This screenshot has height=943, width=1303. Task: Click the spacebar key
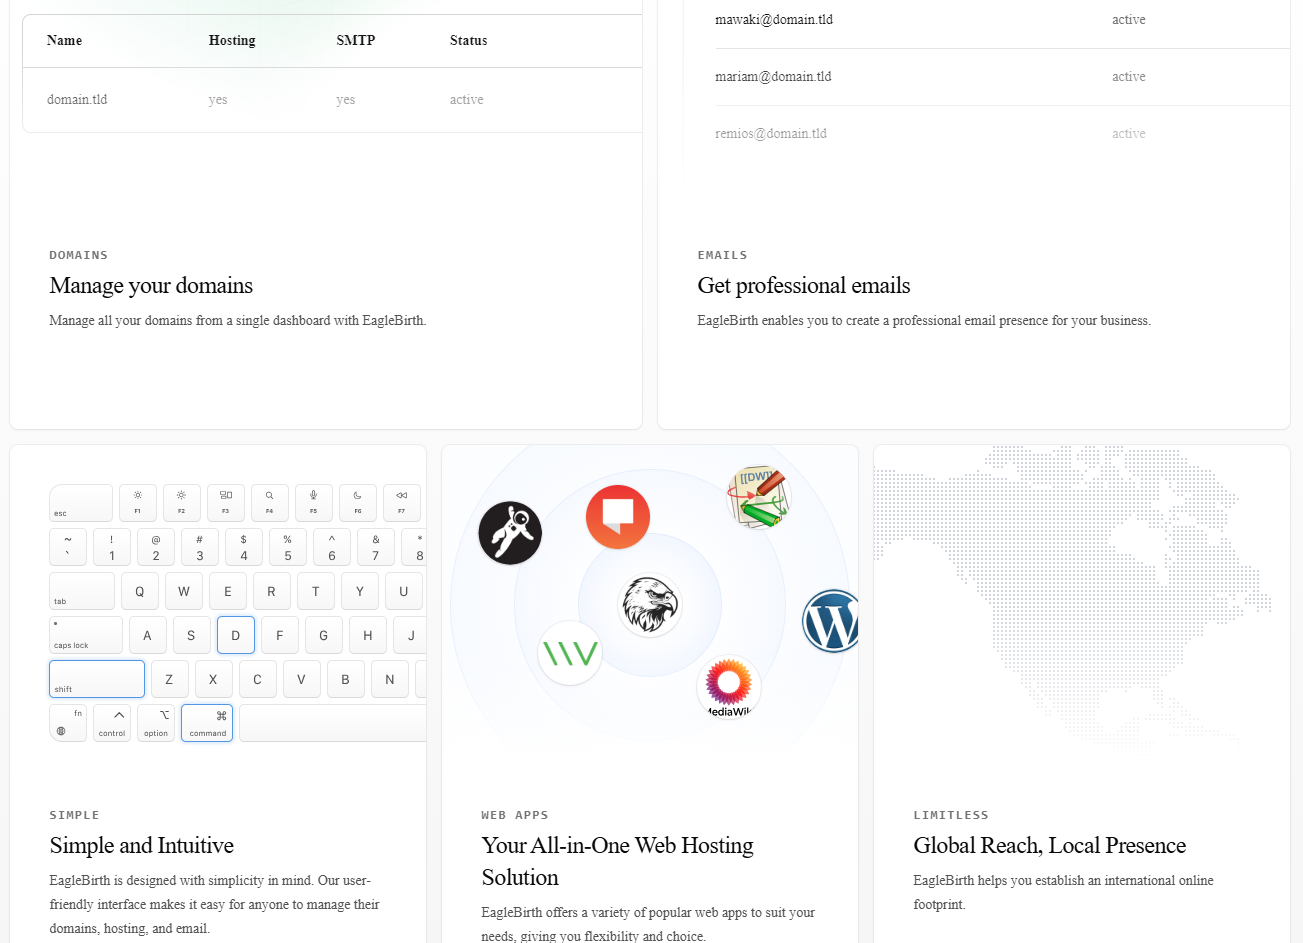tap(333, 723)
